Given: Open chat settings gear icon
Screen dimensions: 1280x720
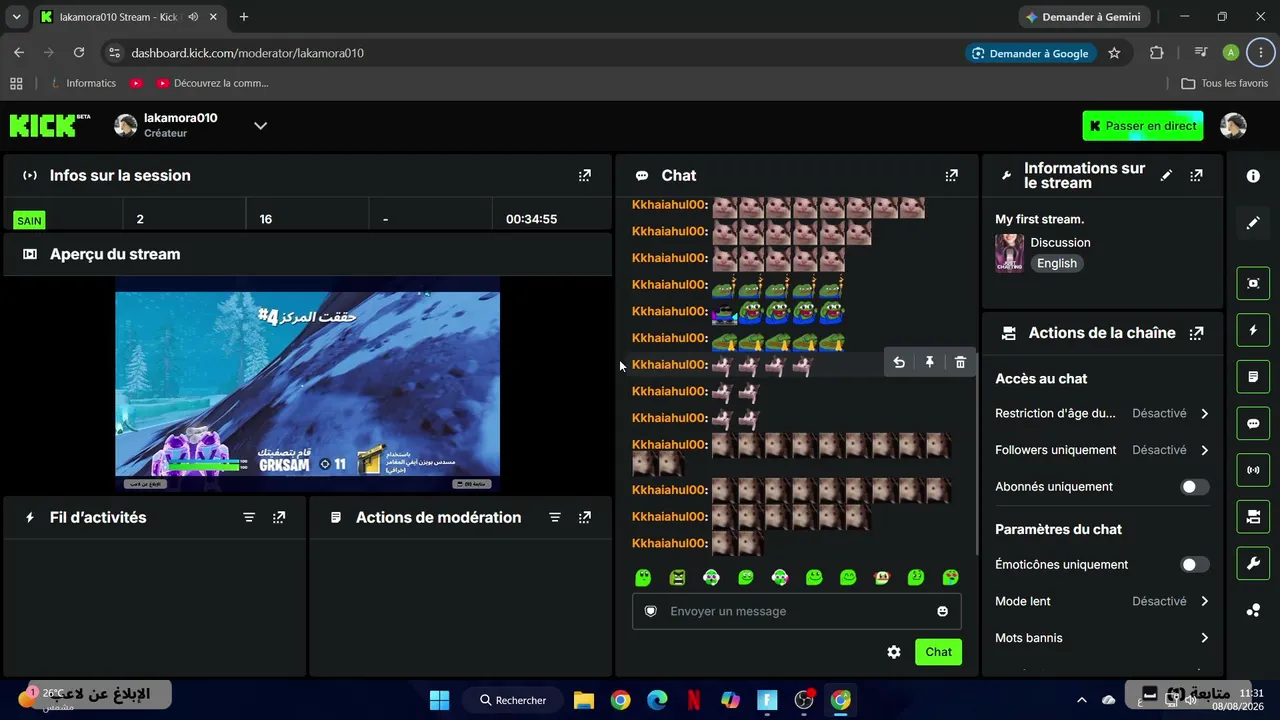Looking at the screenshot, I should [894, 652].
